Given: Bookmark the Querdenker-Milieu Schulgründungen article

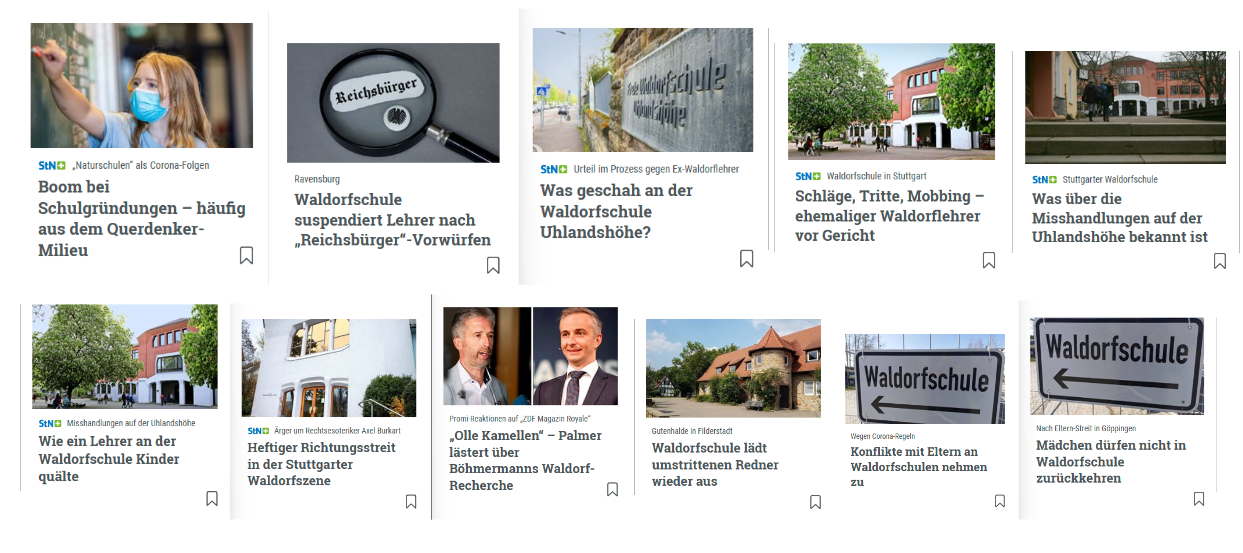Looking at the screenshot, I should pos(246,255).
